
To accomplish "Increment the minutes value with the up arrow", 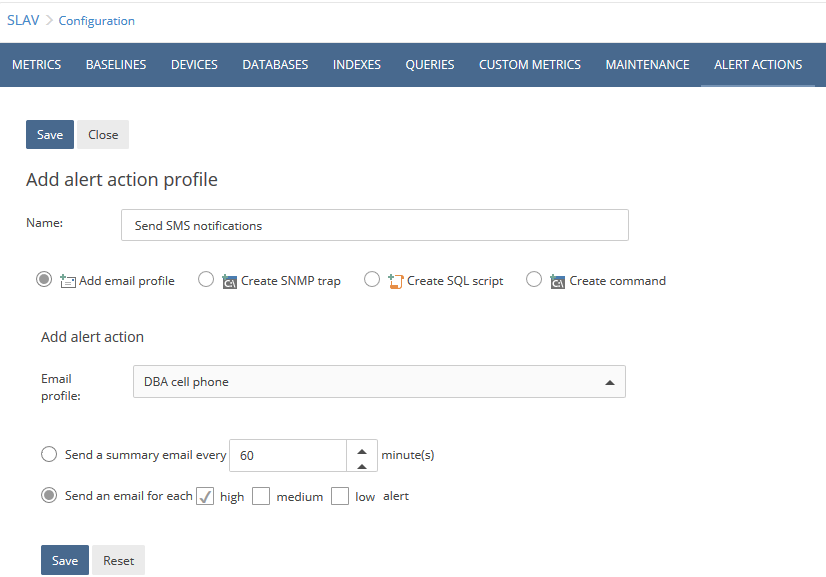I will [363, 448].
